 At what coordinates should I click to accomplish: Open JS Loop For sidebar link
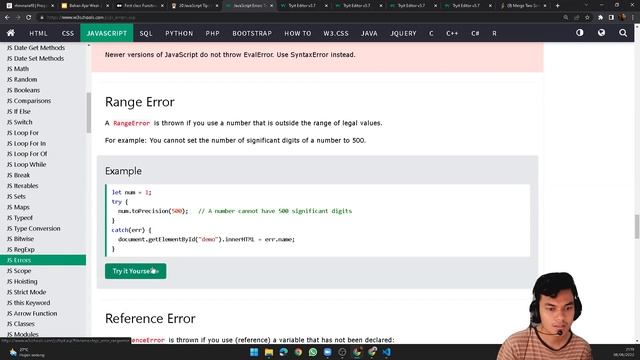(23, 133)
